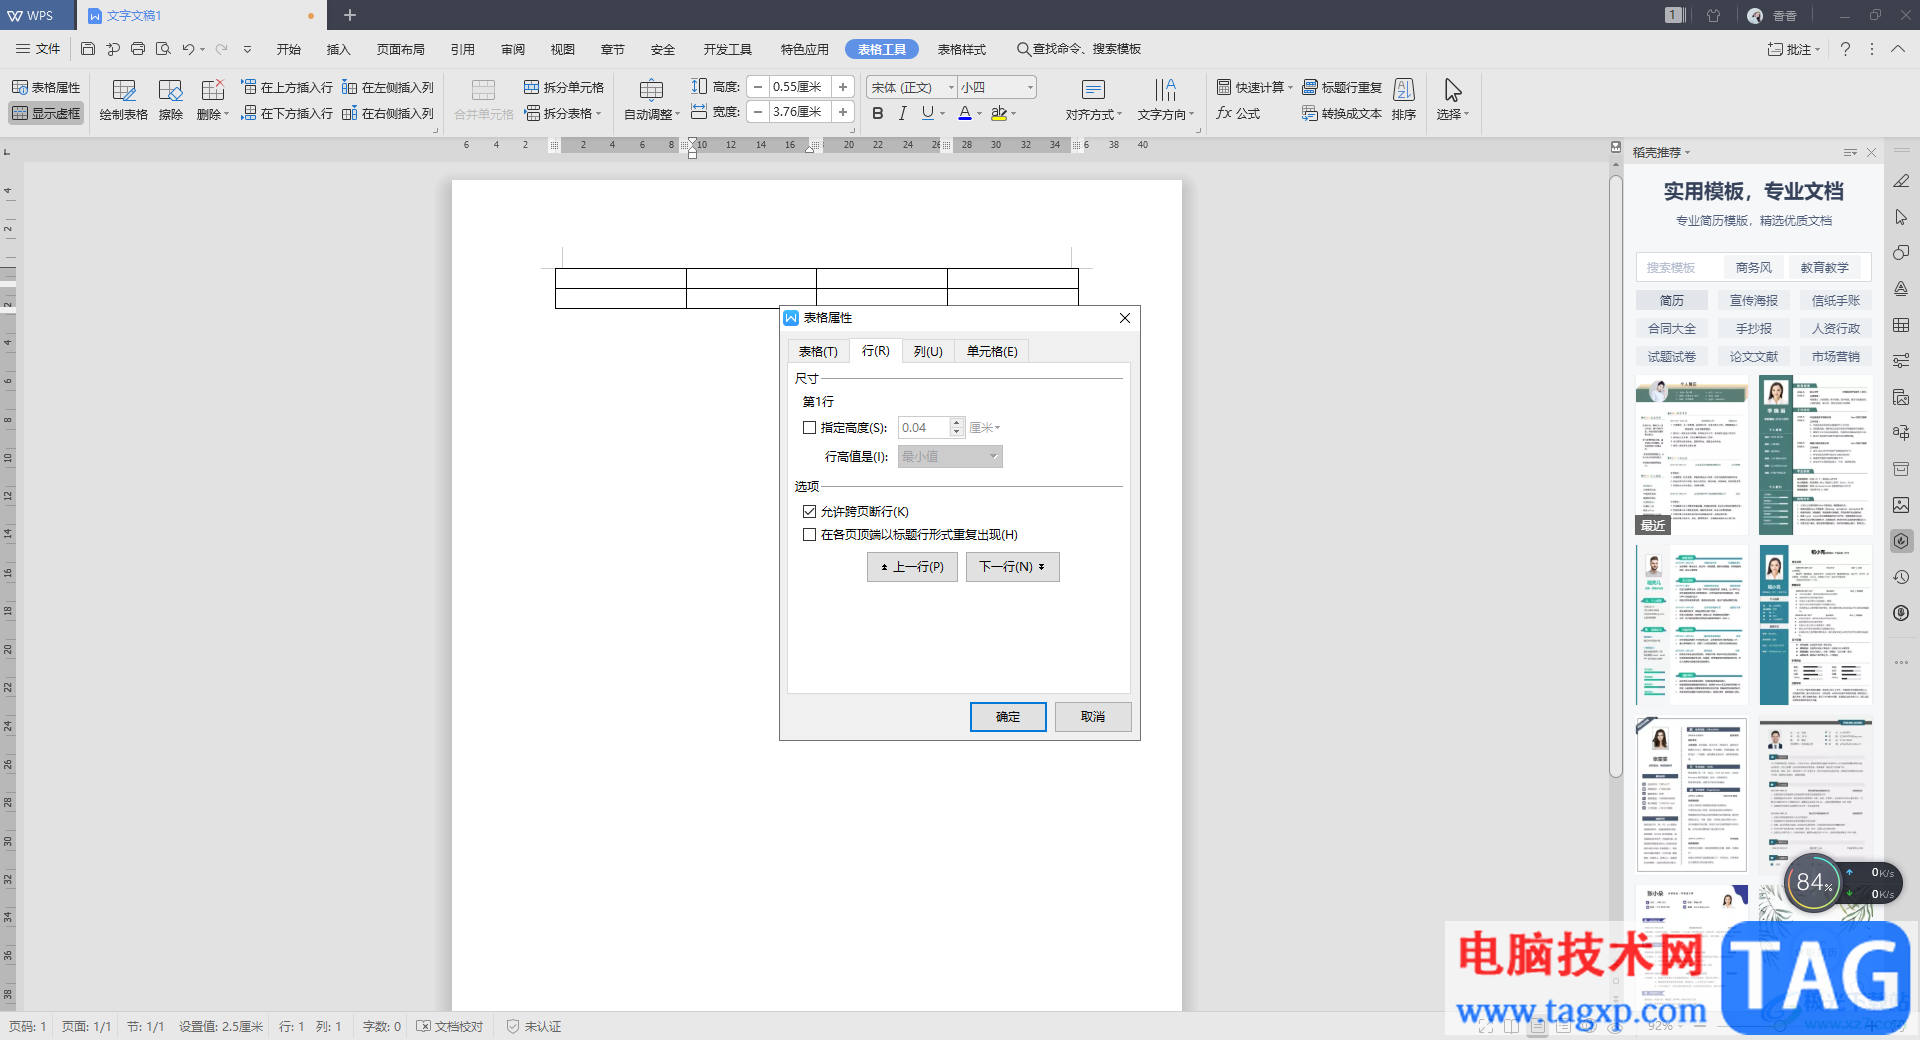The height and width of the screenshot is (1040, 1920).
Task: Click the text highlight color swatch
Action: (x=998, y=114)
